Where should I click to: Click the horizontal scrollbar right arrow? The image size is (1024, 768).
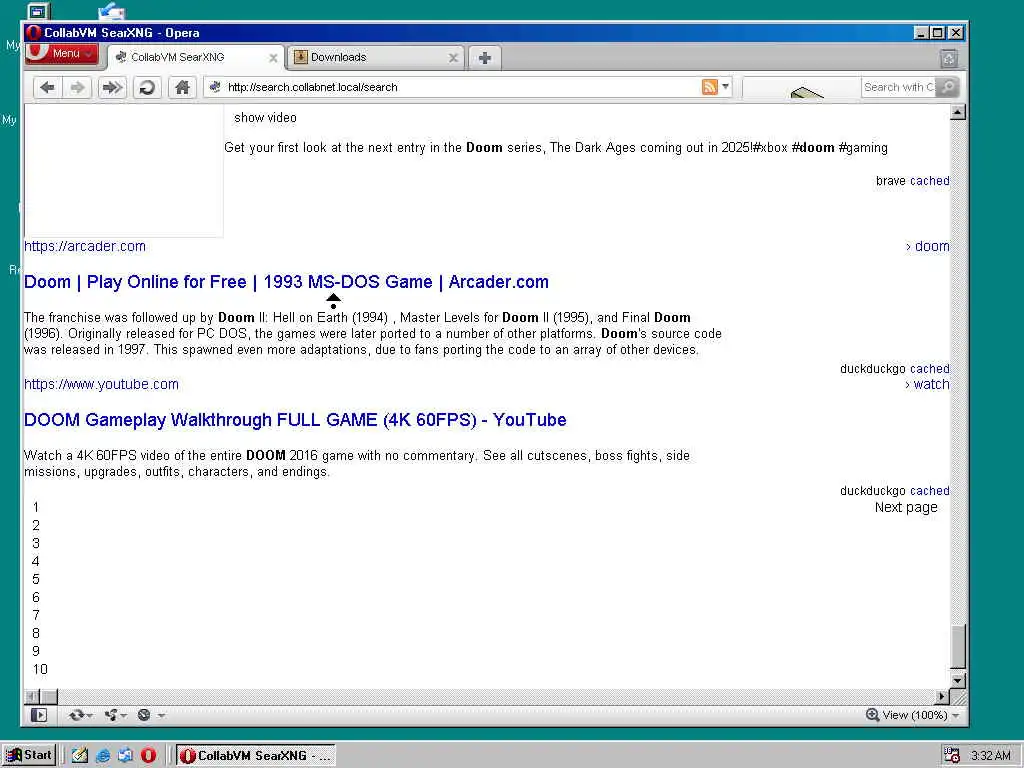click(x=942, y=696)
